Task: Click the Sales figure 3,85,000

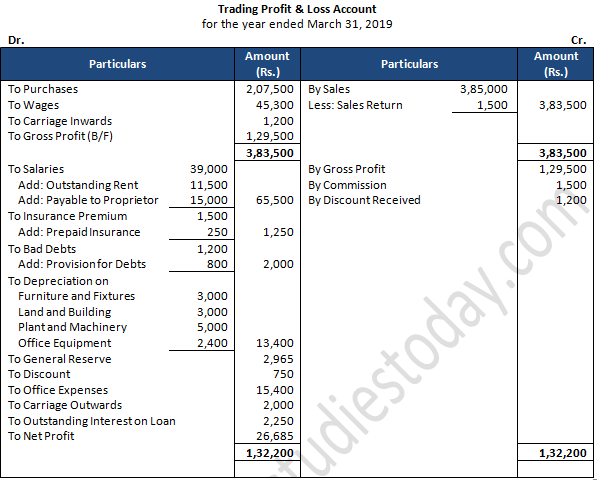Action: (484, 89)
